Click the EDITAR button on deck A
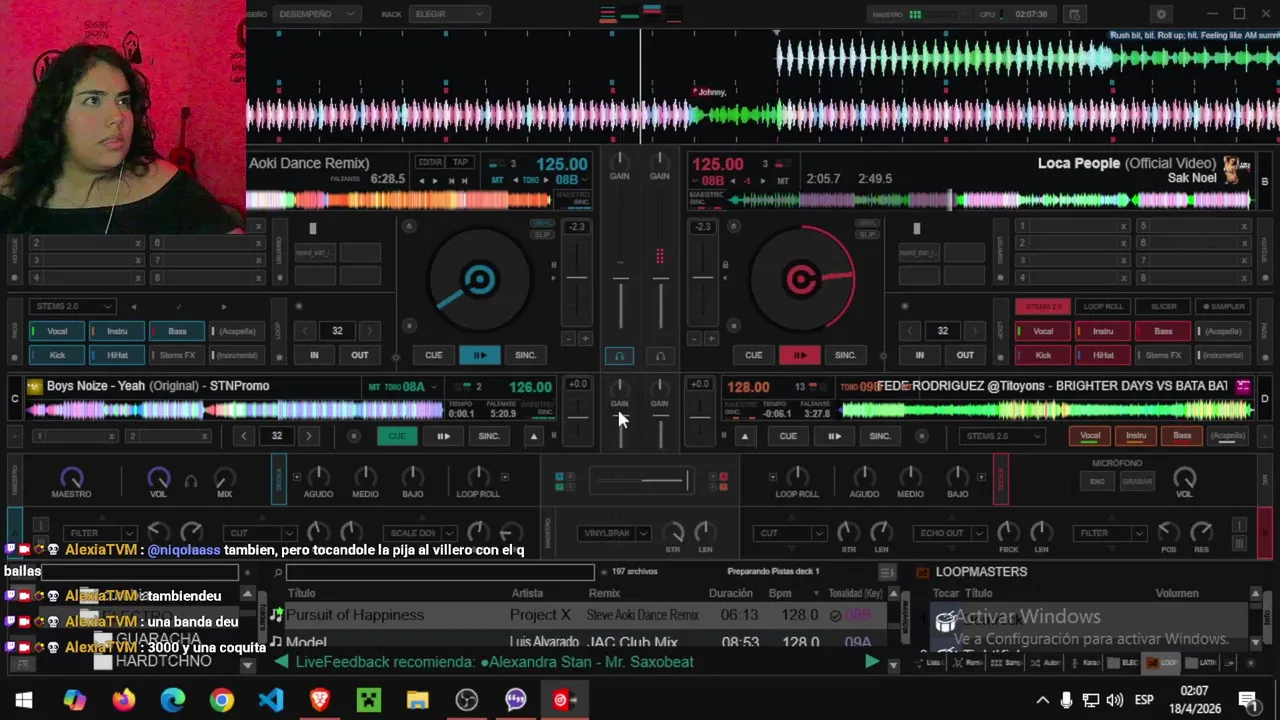1280x720 pixels. point(430,162)
